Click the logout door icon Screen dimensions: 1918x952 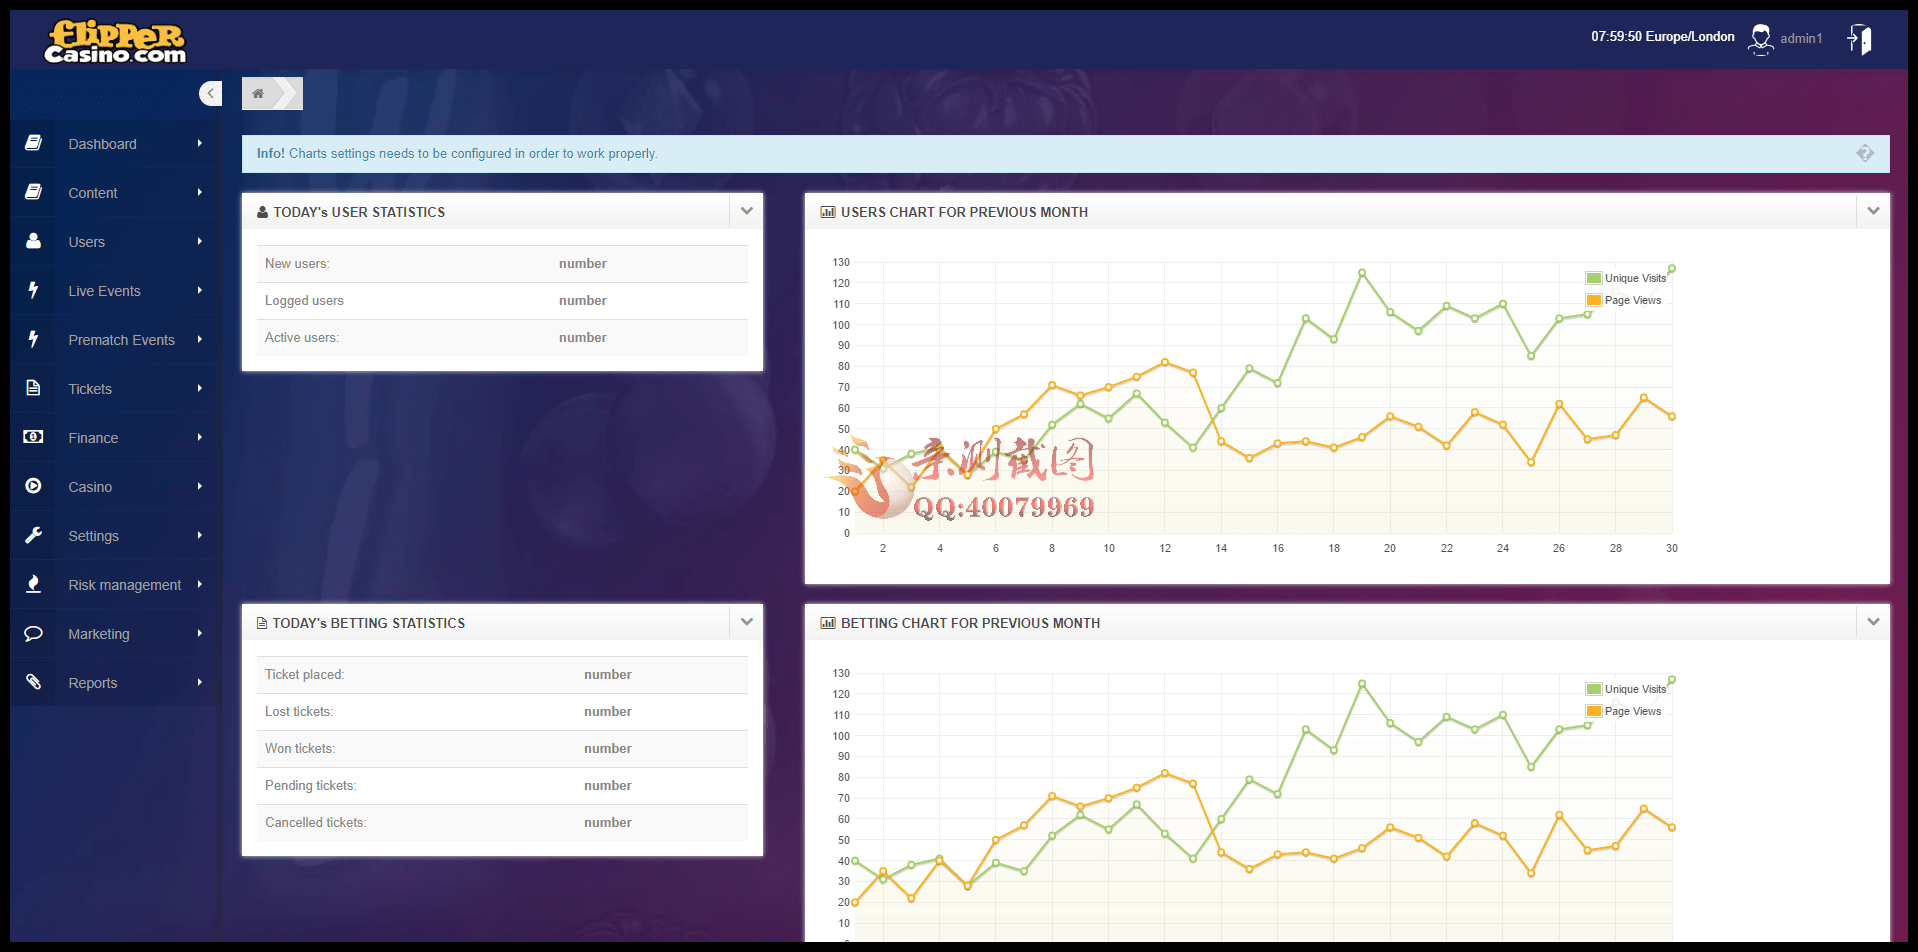click(1859, 39)
